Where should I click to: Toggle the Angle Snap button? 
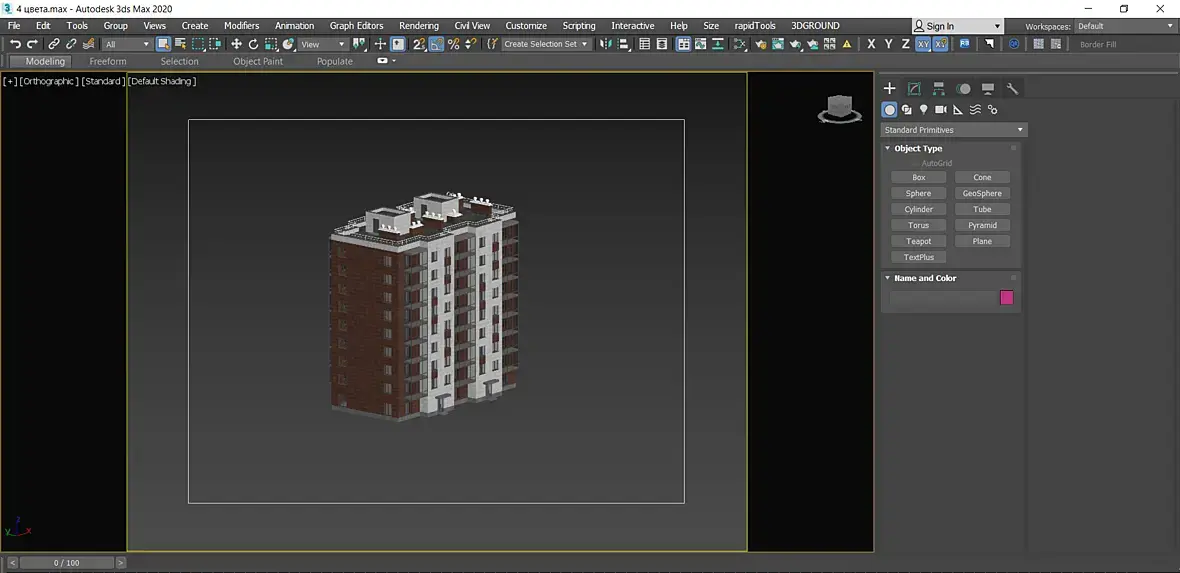click(x=437, y=44)
